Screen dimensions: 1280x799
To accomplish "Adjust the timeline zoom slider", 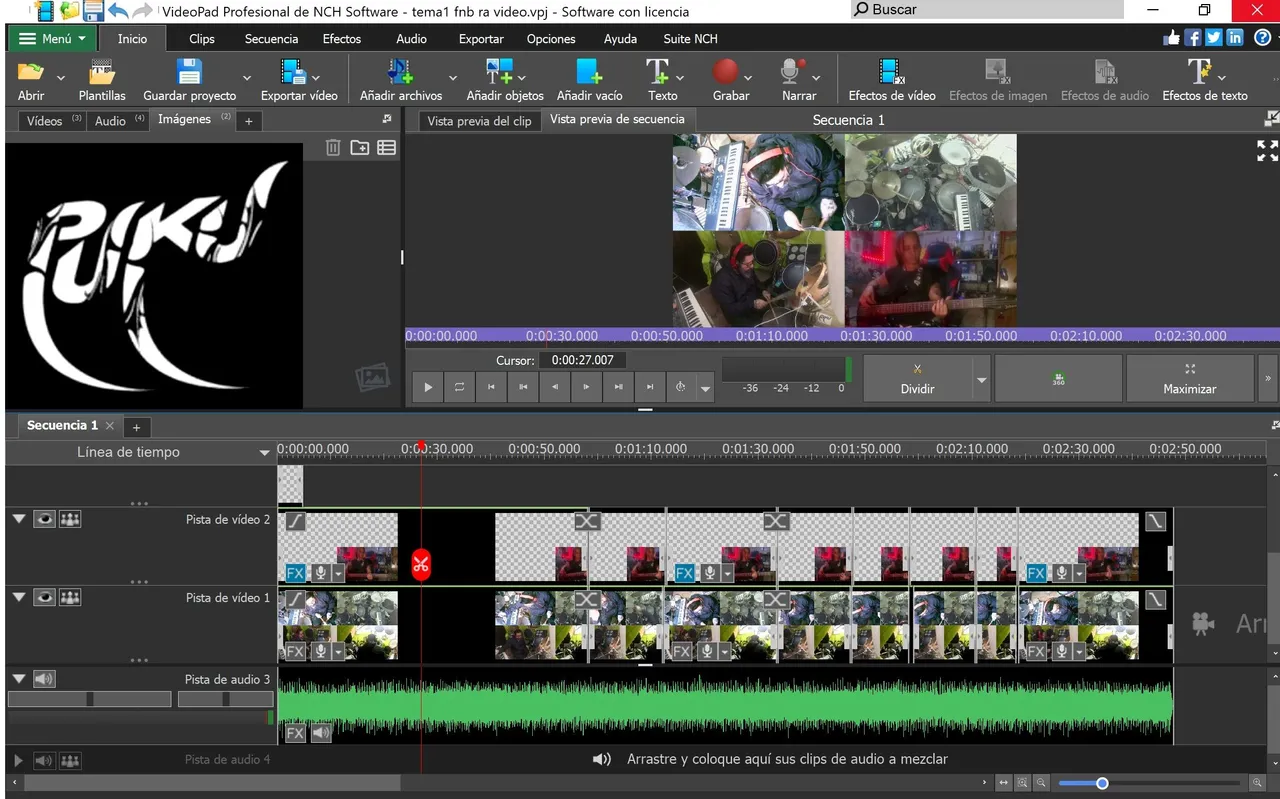I will point(1102,783).
